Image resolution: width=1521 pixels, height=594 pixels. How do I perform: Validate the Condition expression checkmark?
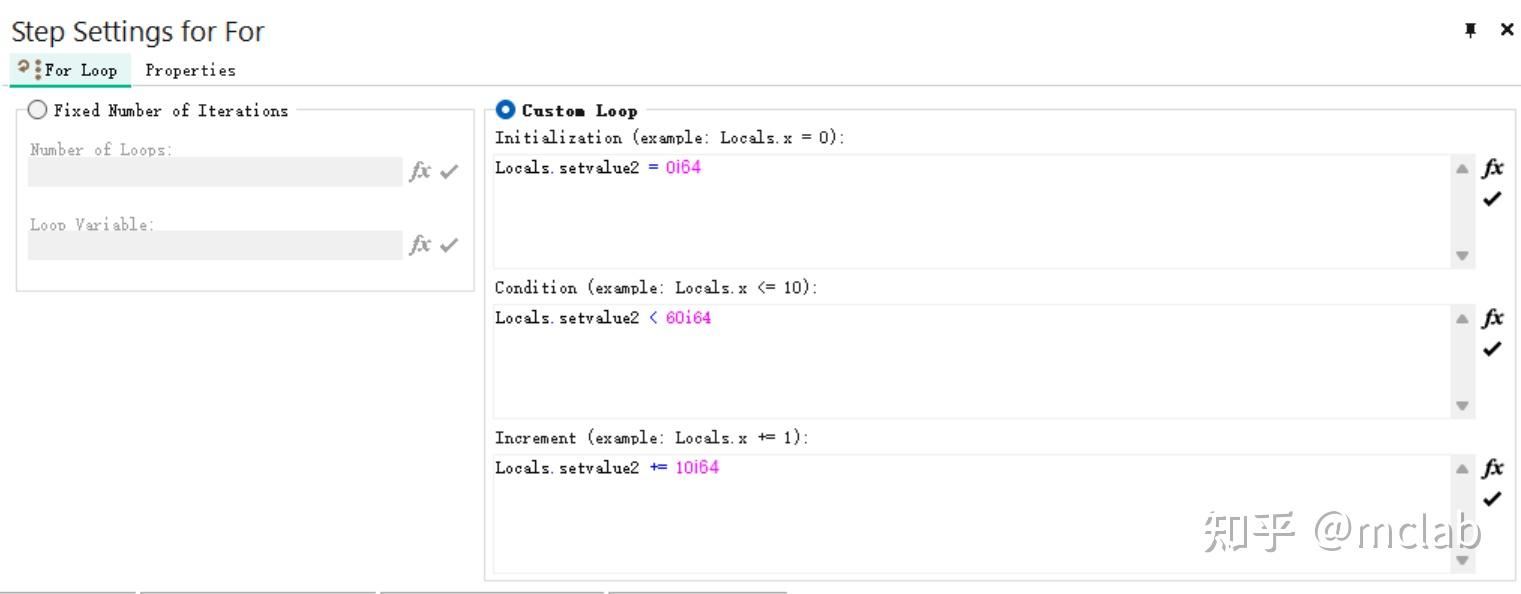tap(1492, 348)
